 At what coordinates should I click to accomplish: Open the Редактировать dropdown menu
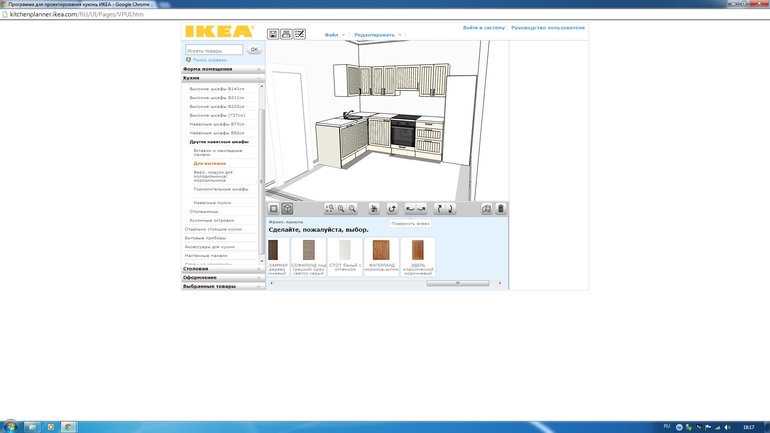coord(377,35)
